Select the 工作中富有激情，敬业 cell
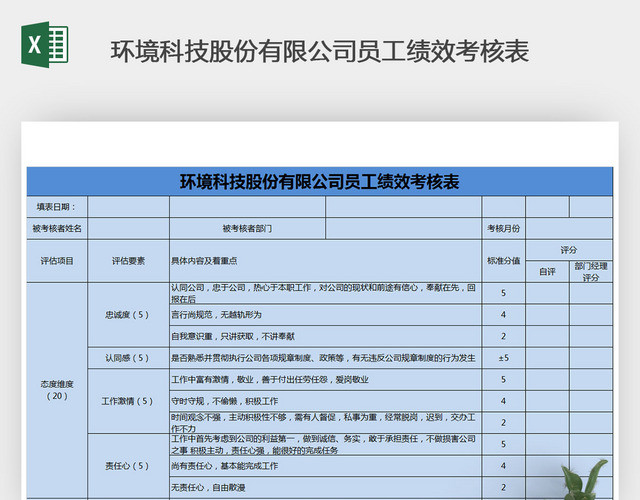The width and height of the screenshot is (640, 500). pos(326,380)
